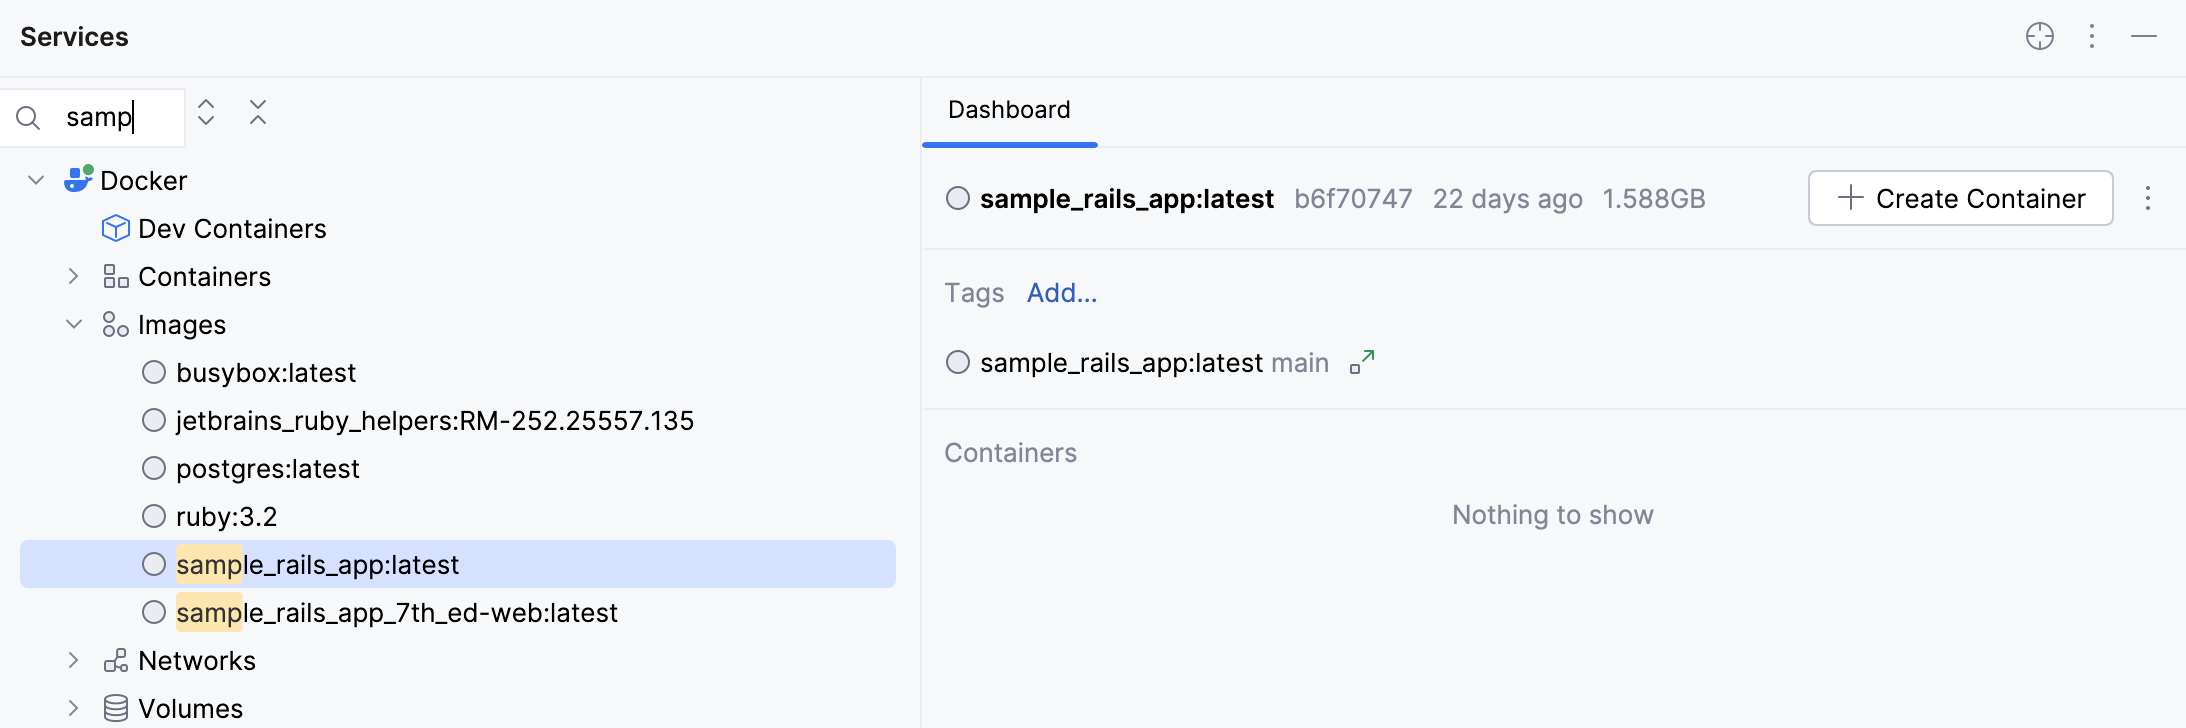Click the Create Container button

pos(1960,198)
